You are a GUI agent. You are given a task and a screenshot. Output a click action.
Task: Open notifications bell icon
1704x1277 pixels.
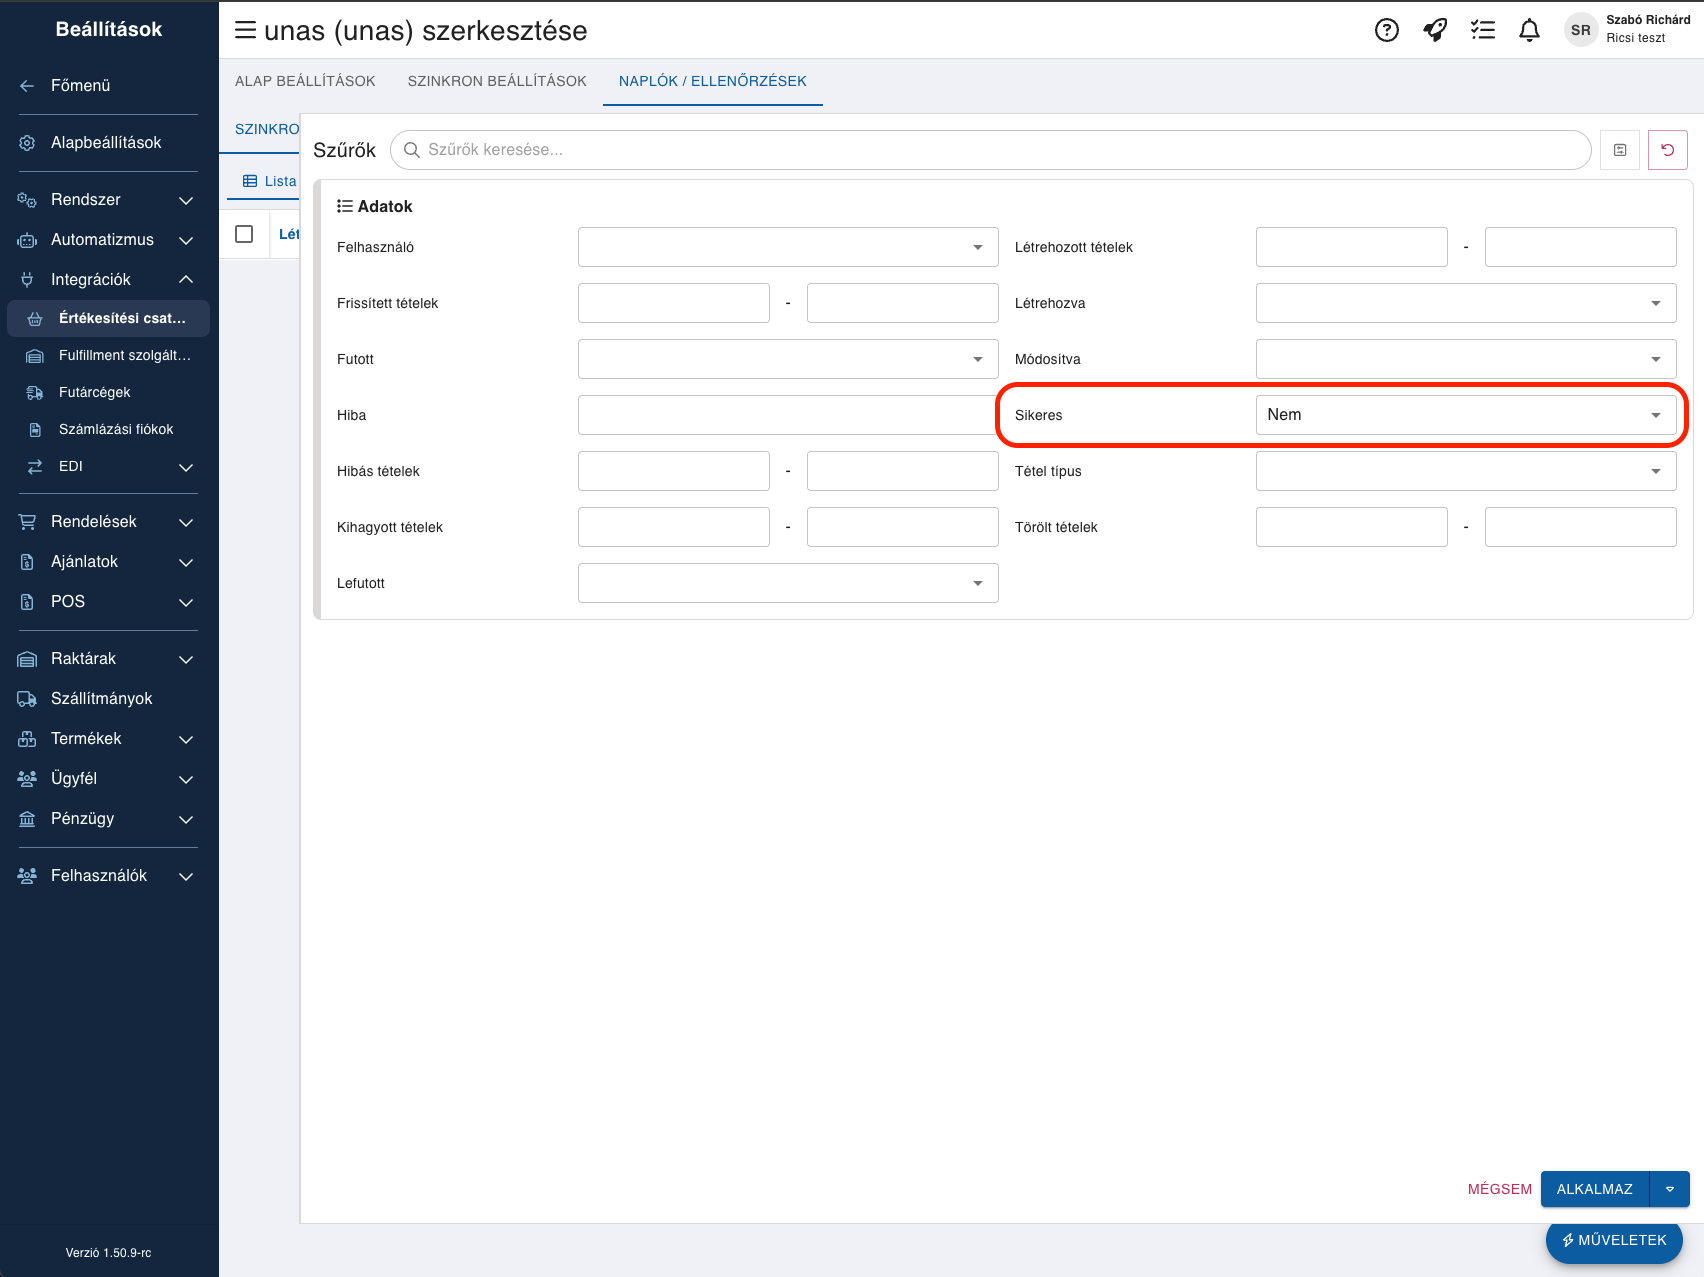(x=1530, y=30)
